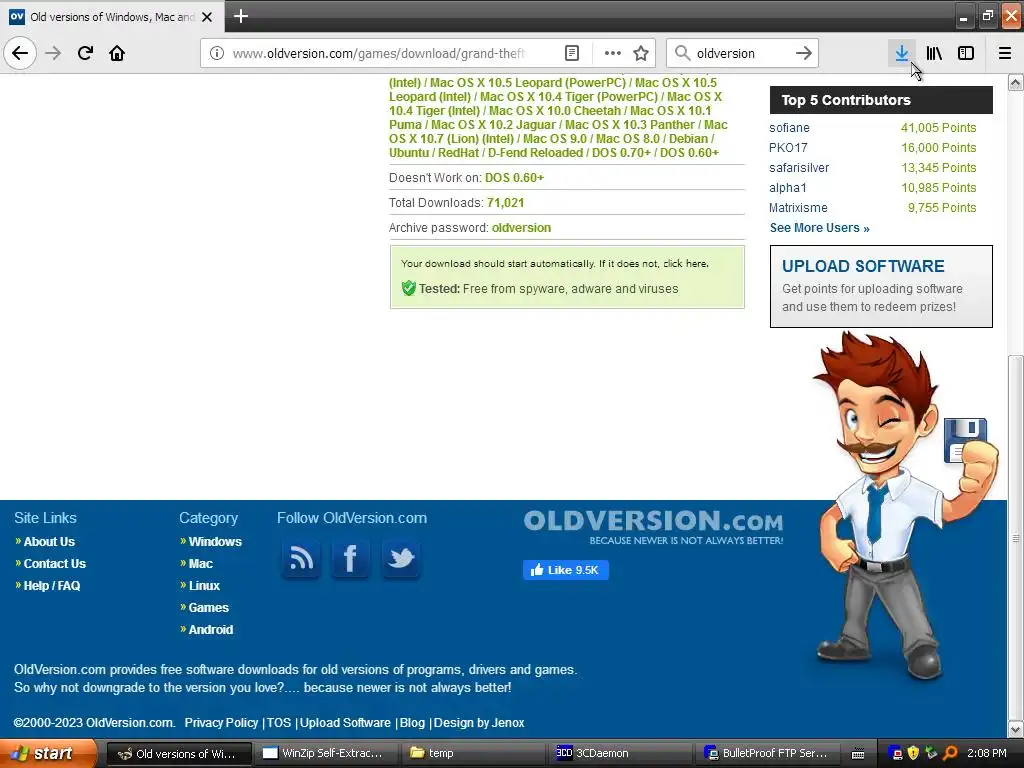The width and height of the screenshot is (1024, 768).
Task: Open Android category footer link
Action: click(210, 630)
